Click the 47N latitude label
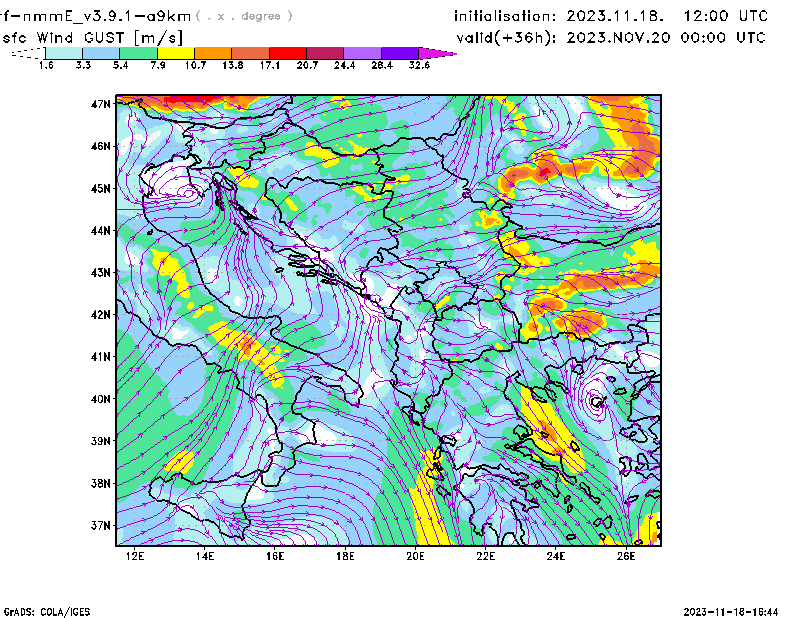The image size is (800, 618). [x=101, y=104]
